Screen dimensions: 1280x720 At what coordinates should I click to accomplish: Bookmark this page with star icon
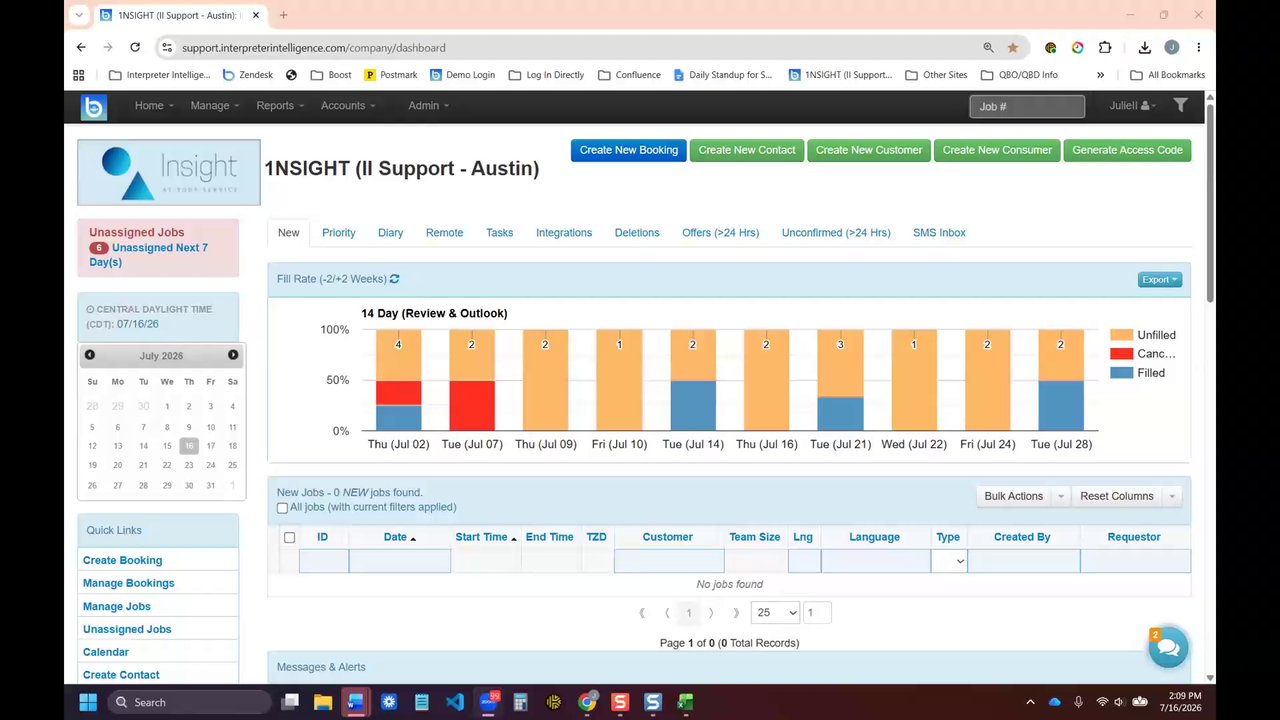[x=1013, y=47]
